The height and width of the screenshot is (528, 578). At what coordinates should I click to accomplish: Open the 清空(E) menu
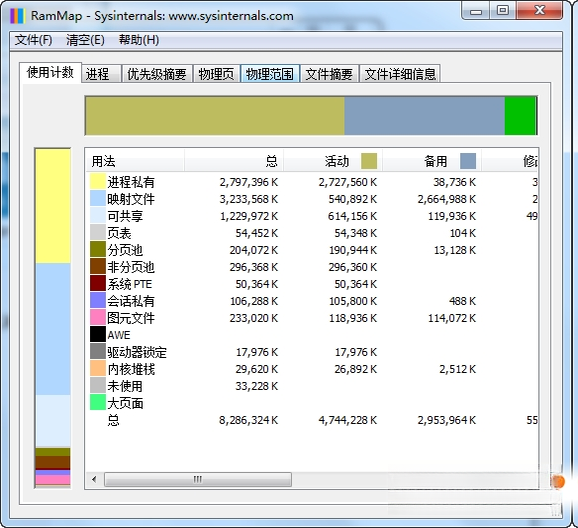tap(85, 40)
